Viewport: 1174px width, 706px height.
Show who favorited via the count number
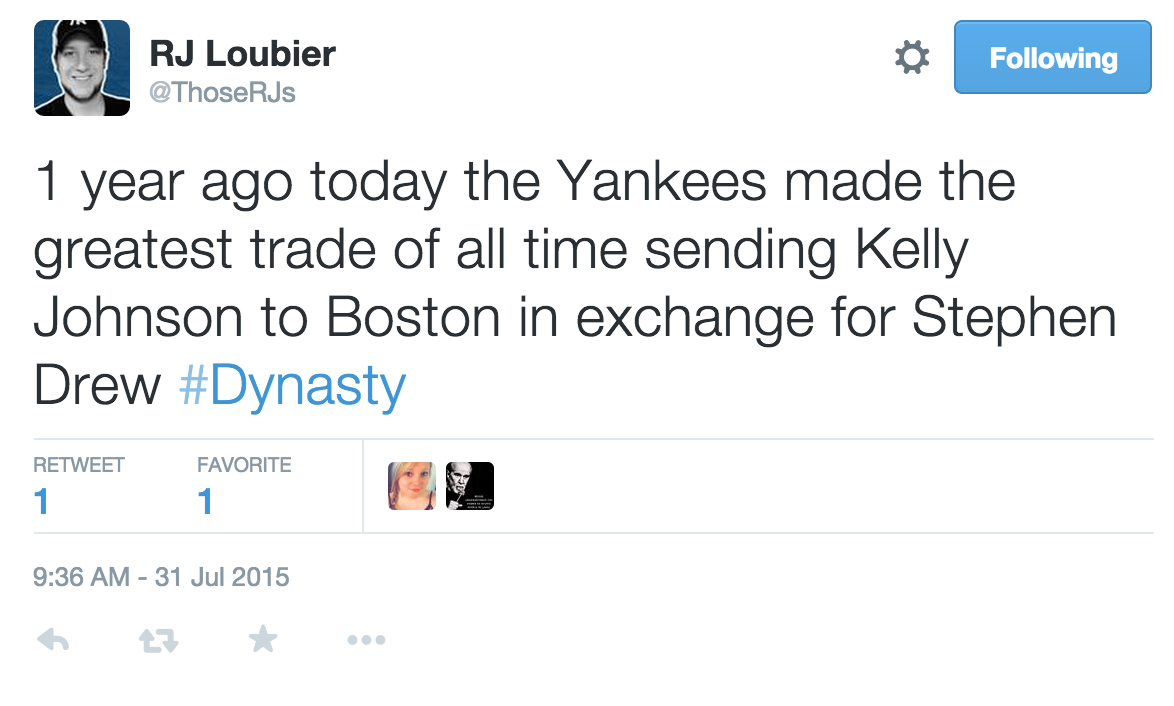[x=205, y=501]
